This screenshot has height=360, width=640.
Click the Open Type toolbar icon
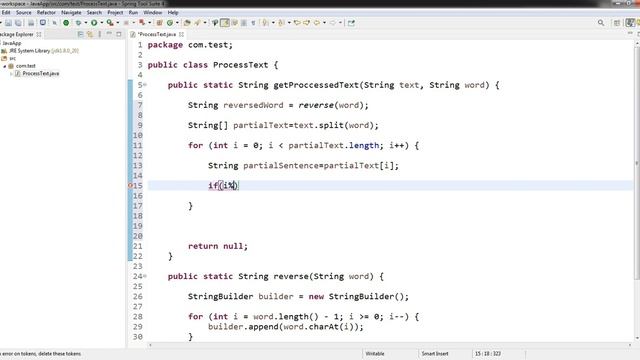[x=187, y=23]
